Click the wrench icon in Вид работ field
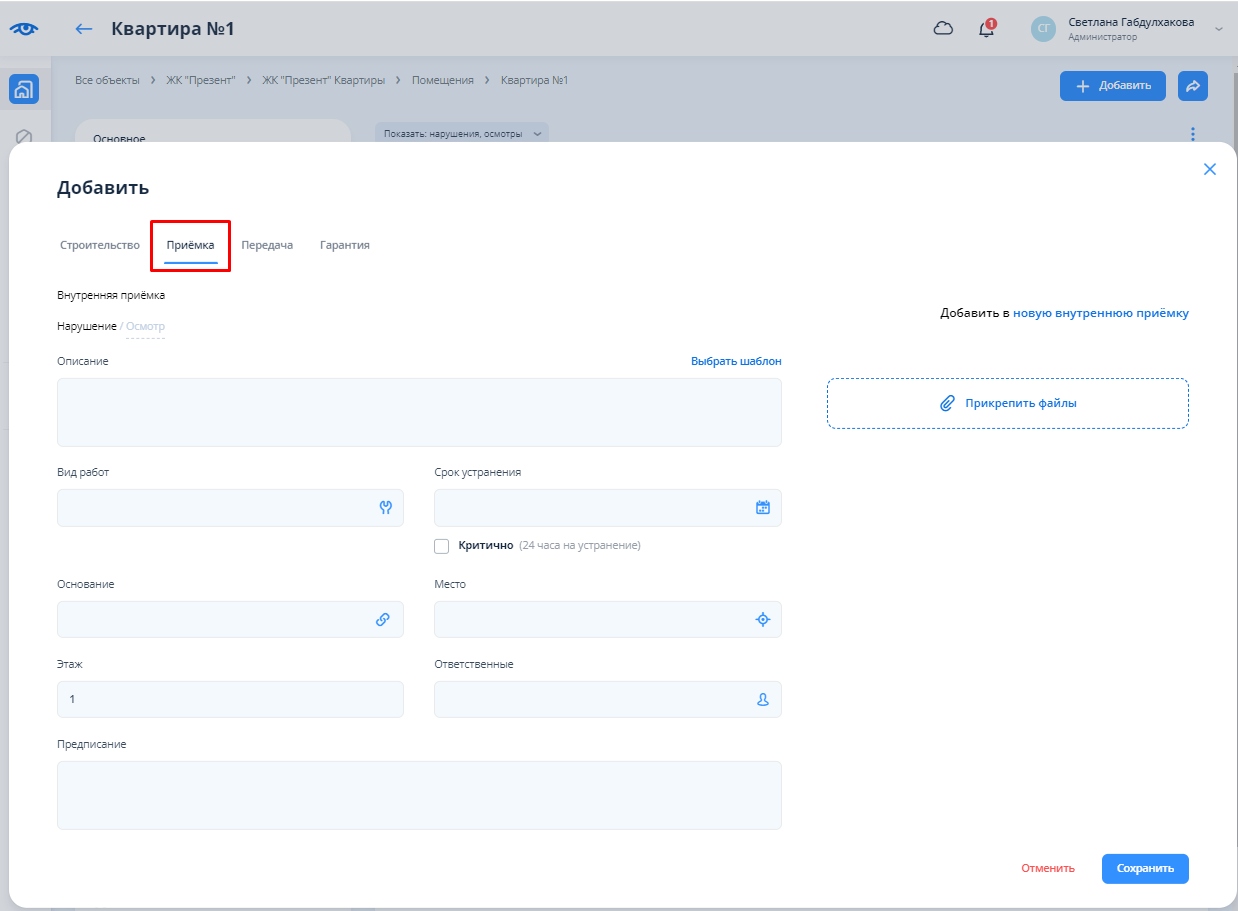1238x911 pixels. point(386,508)
